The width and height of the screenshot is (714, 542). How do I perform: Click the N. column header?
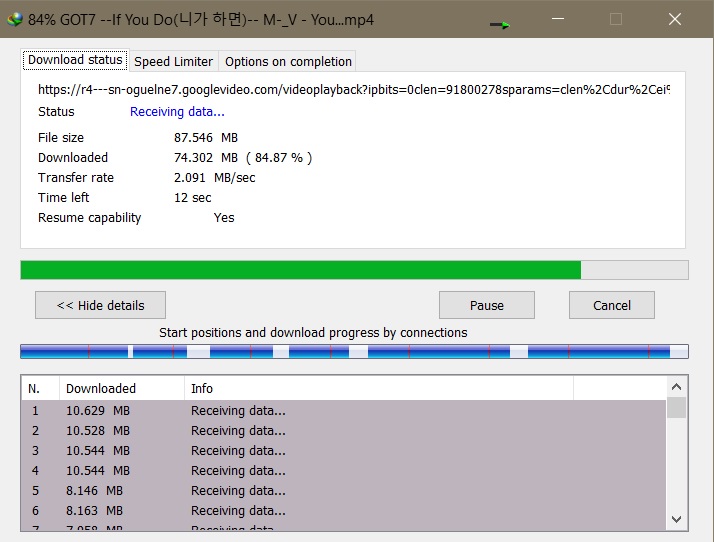pos(40,389)
